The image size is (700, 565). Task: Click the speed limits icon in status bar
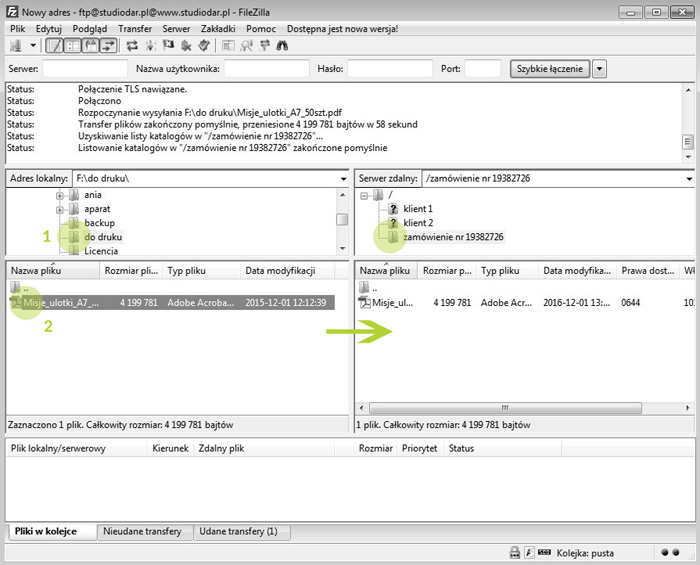coord(544,552)
